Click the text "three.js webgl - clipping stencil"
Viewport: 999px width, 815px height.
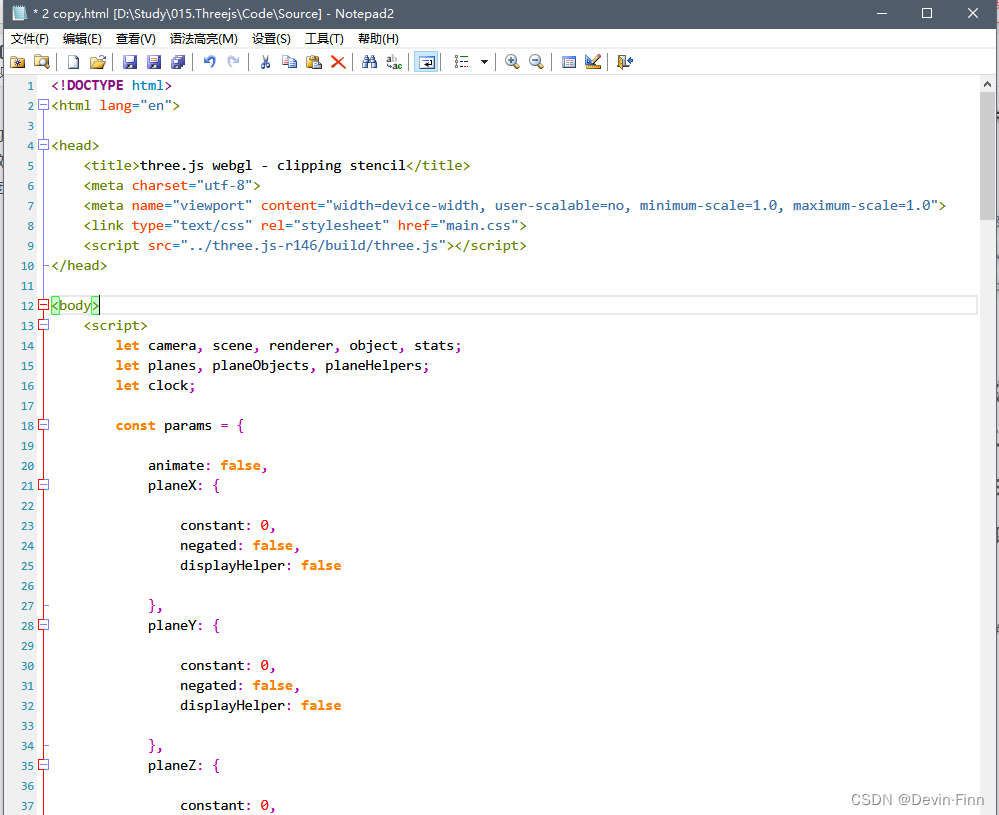pos(273,166)
